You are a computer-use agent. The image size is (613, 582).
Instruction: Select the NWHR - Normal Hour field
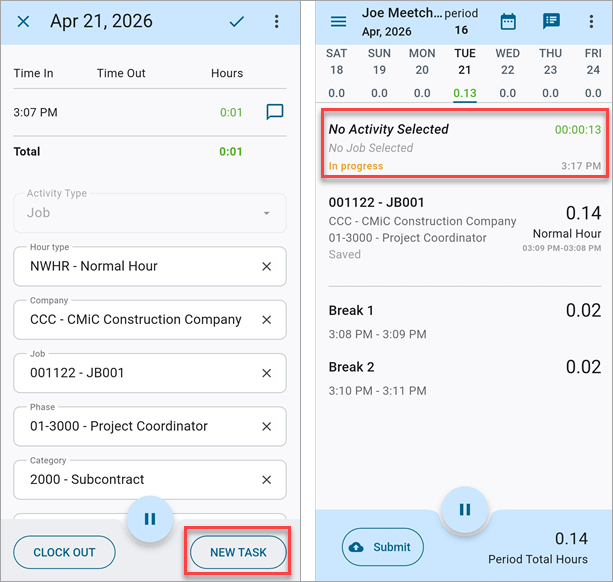pos(150,266)
